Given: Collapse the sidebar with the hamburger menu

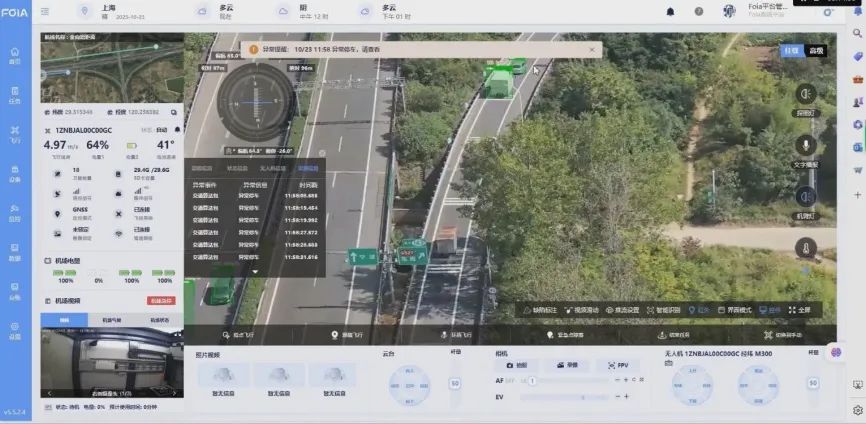Looking at the screenshot, I should [x=45, y=11].
